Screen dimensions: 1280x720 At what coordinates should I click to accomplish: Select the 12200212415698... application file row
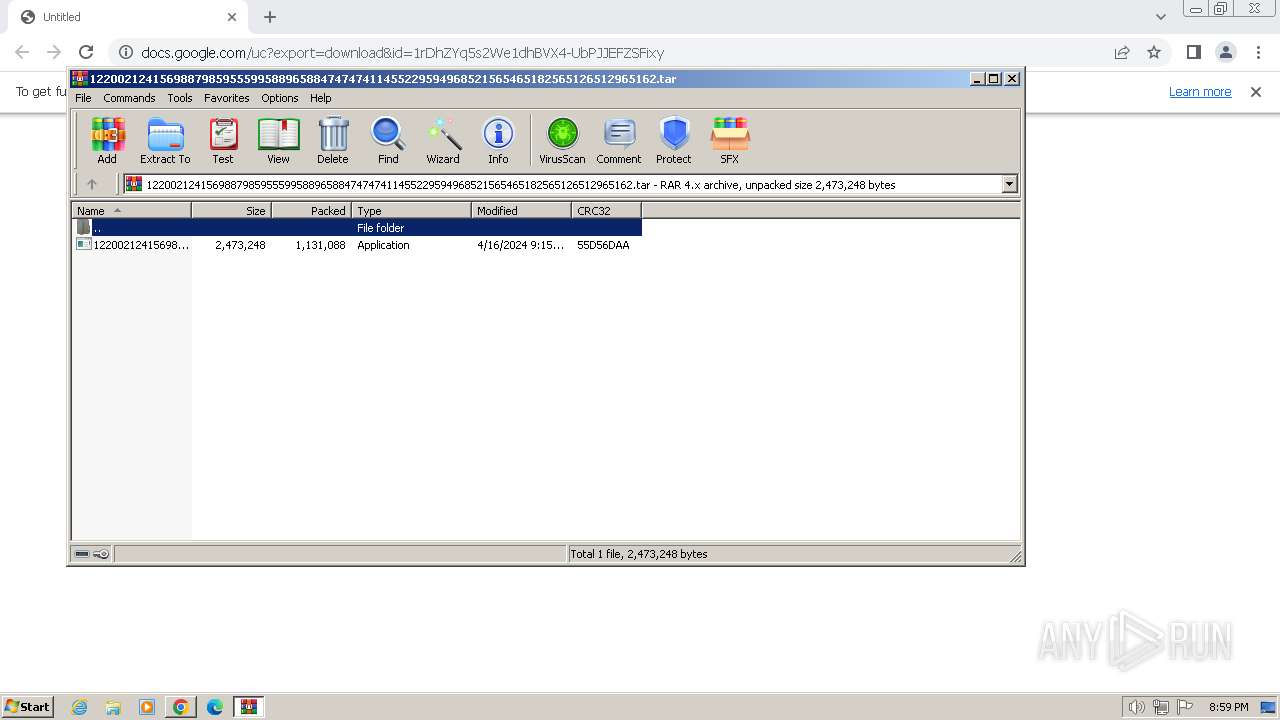(356, 245)
